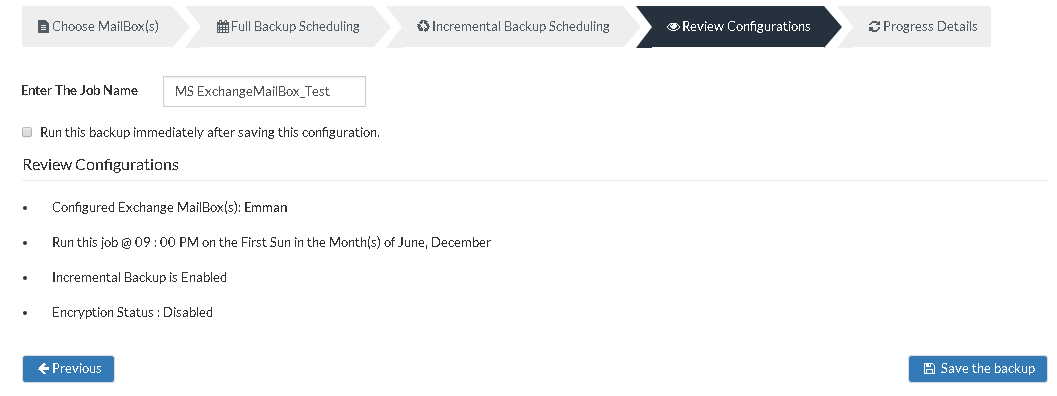Screen dimensions: 1057x396
Task: Click the Encryption Status : Disabled line
Action: point(132,312)
